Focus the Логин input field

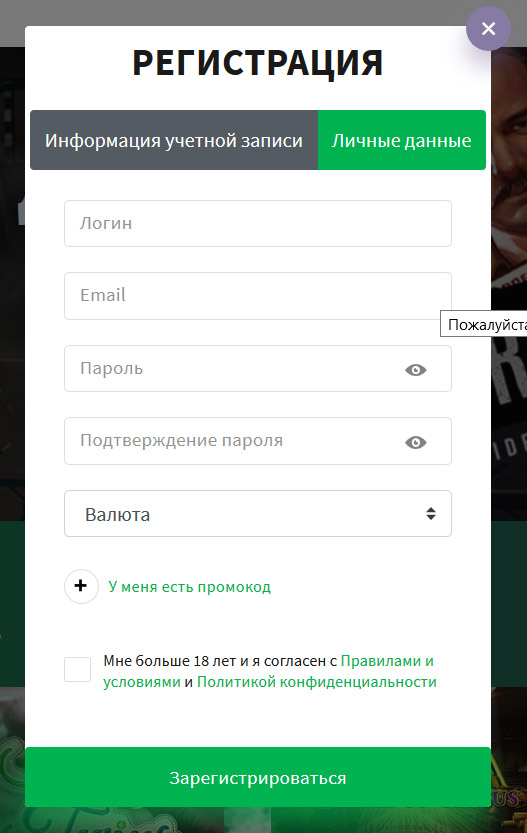coord(258,223)
